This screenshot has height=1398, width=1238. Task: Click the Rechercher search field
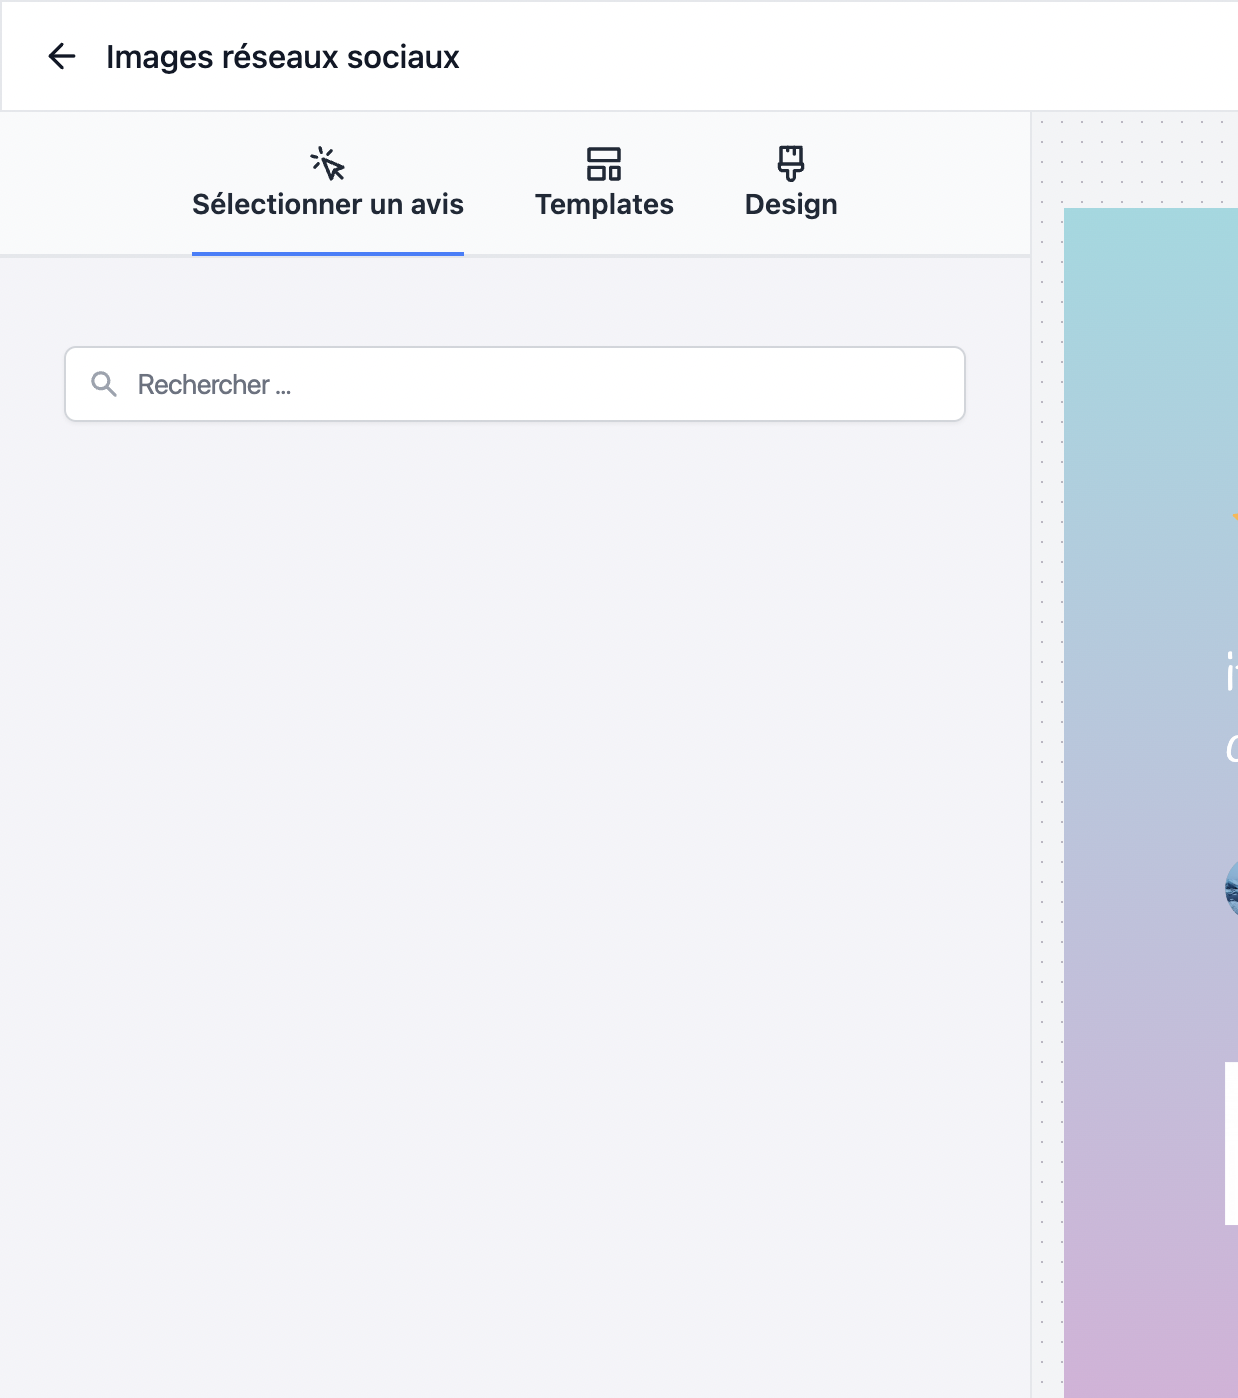(x=515, y=384)
